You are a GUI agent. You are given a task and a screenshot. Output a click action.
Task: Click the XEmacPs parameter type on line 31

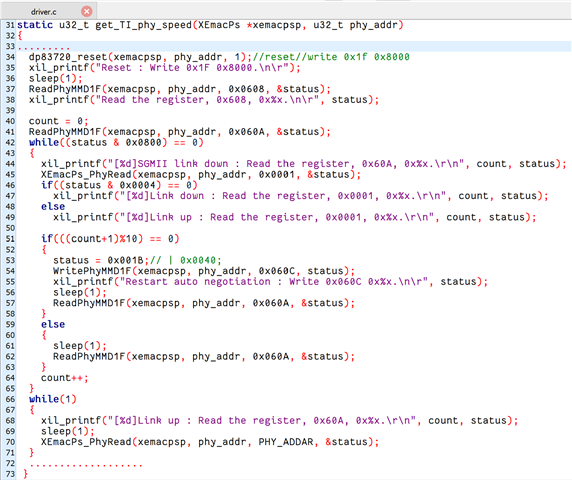coord(219,25)
